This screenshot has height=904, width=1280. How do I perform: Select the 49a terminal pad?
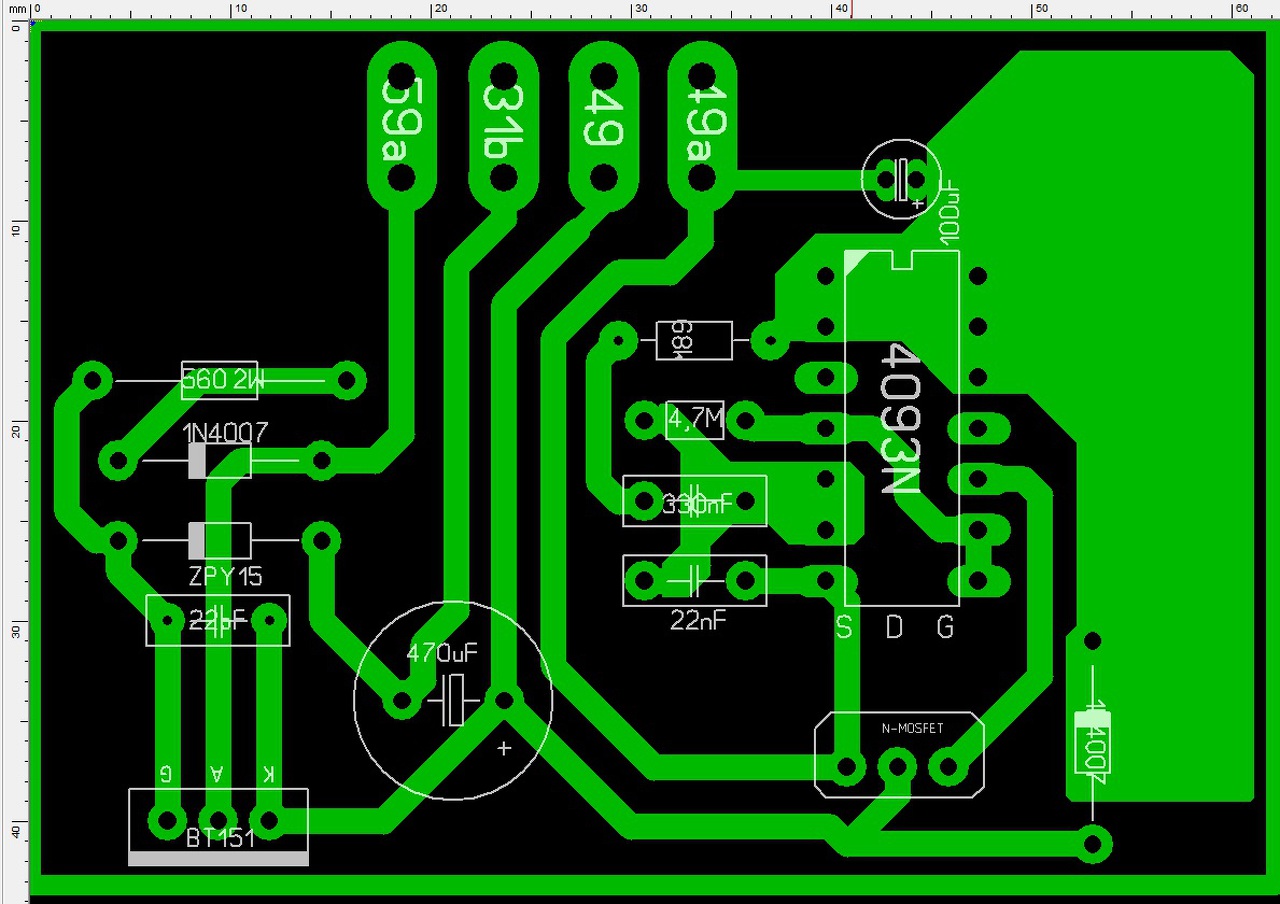point(703,126)
